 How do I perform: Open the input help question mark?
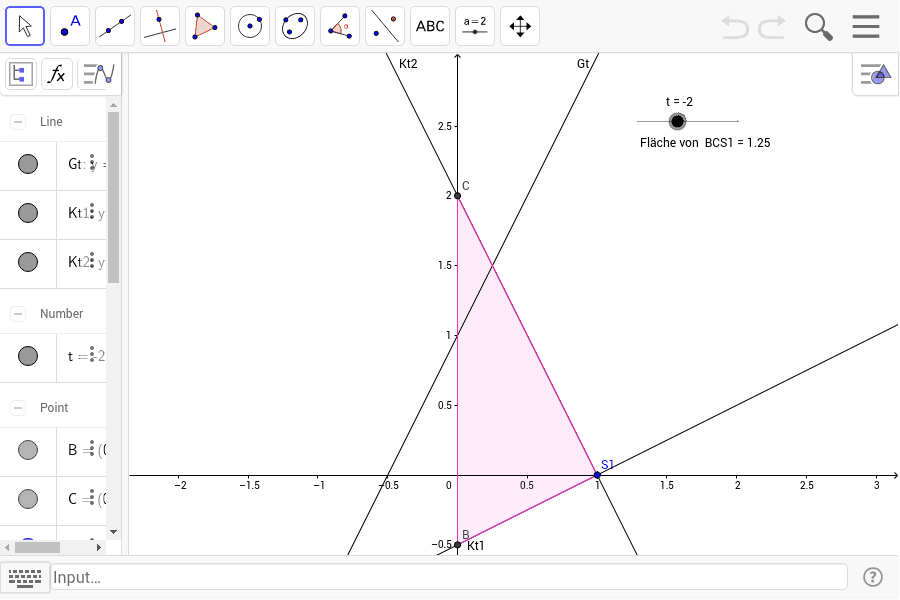click(x=873, y=577)
